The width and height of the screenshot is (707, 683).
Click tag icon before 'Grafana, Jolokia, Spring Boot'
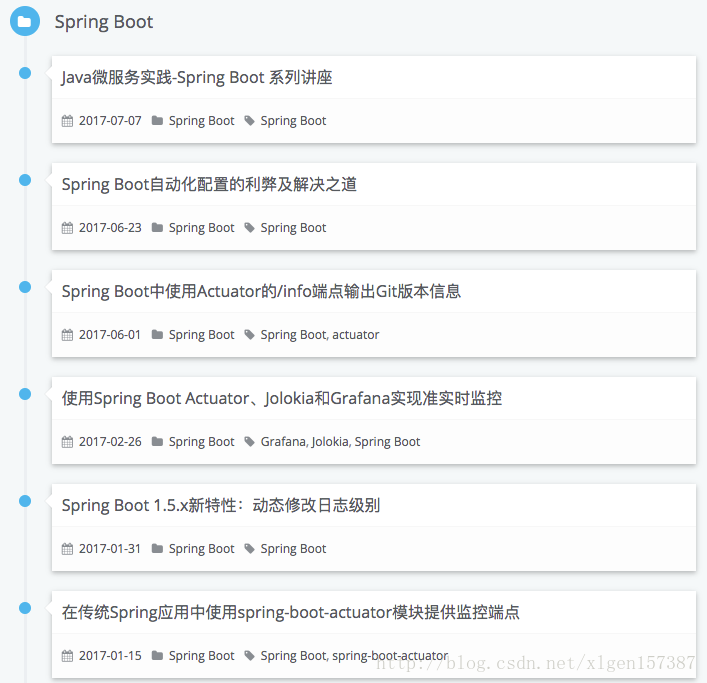[x=249, y=441]
